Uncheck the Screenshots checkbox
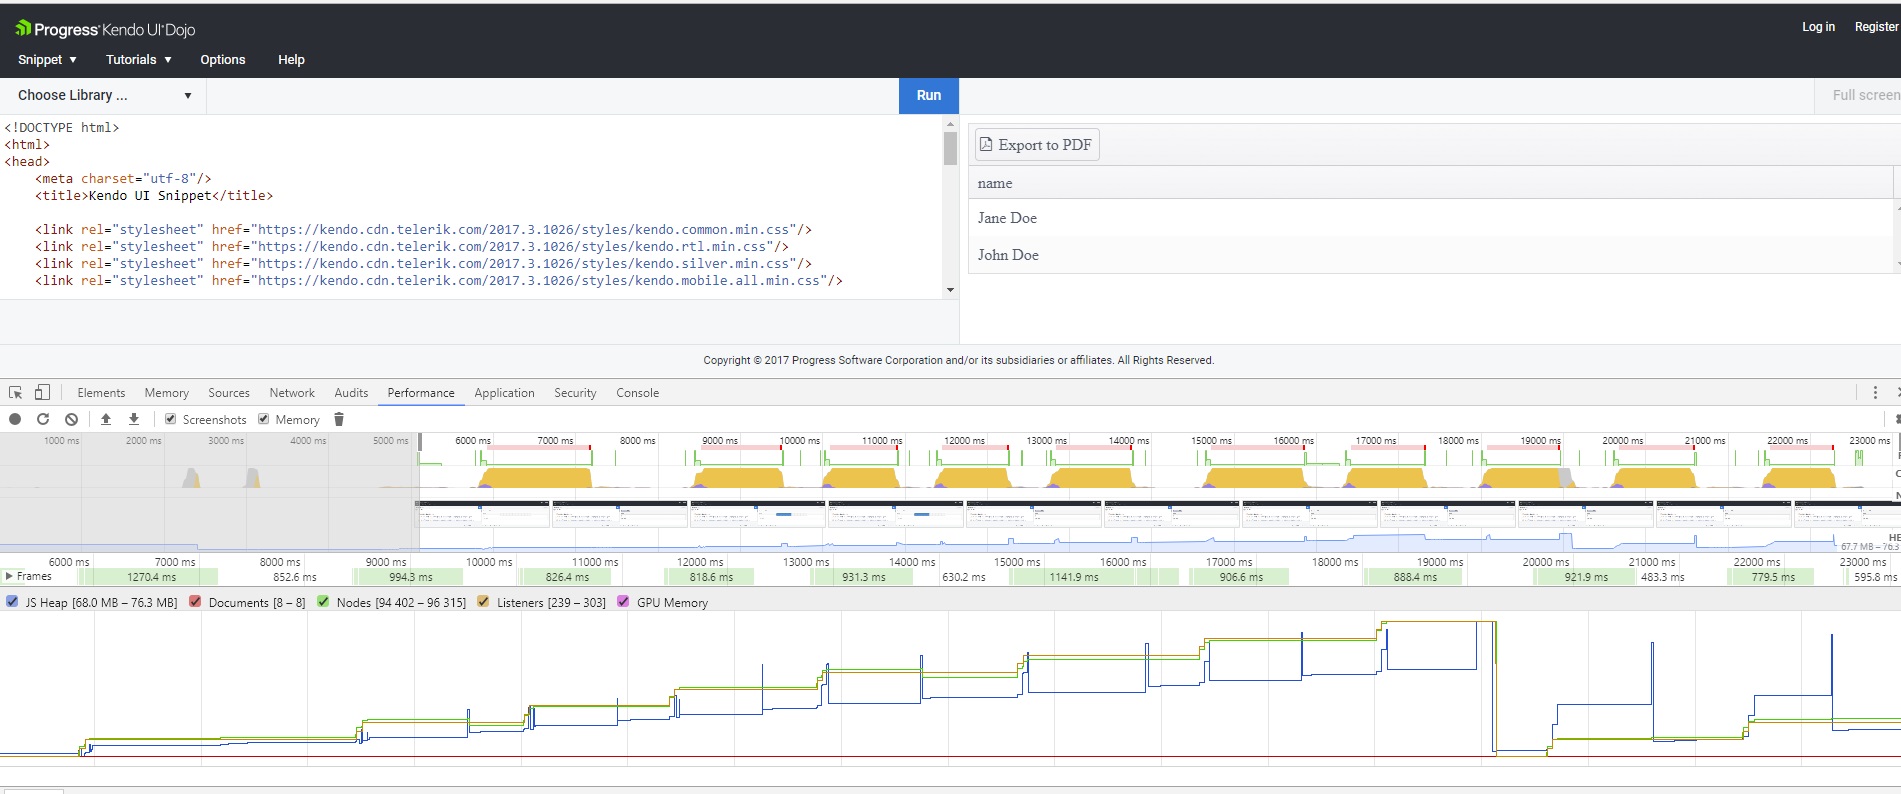 click(171, 419)
